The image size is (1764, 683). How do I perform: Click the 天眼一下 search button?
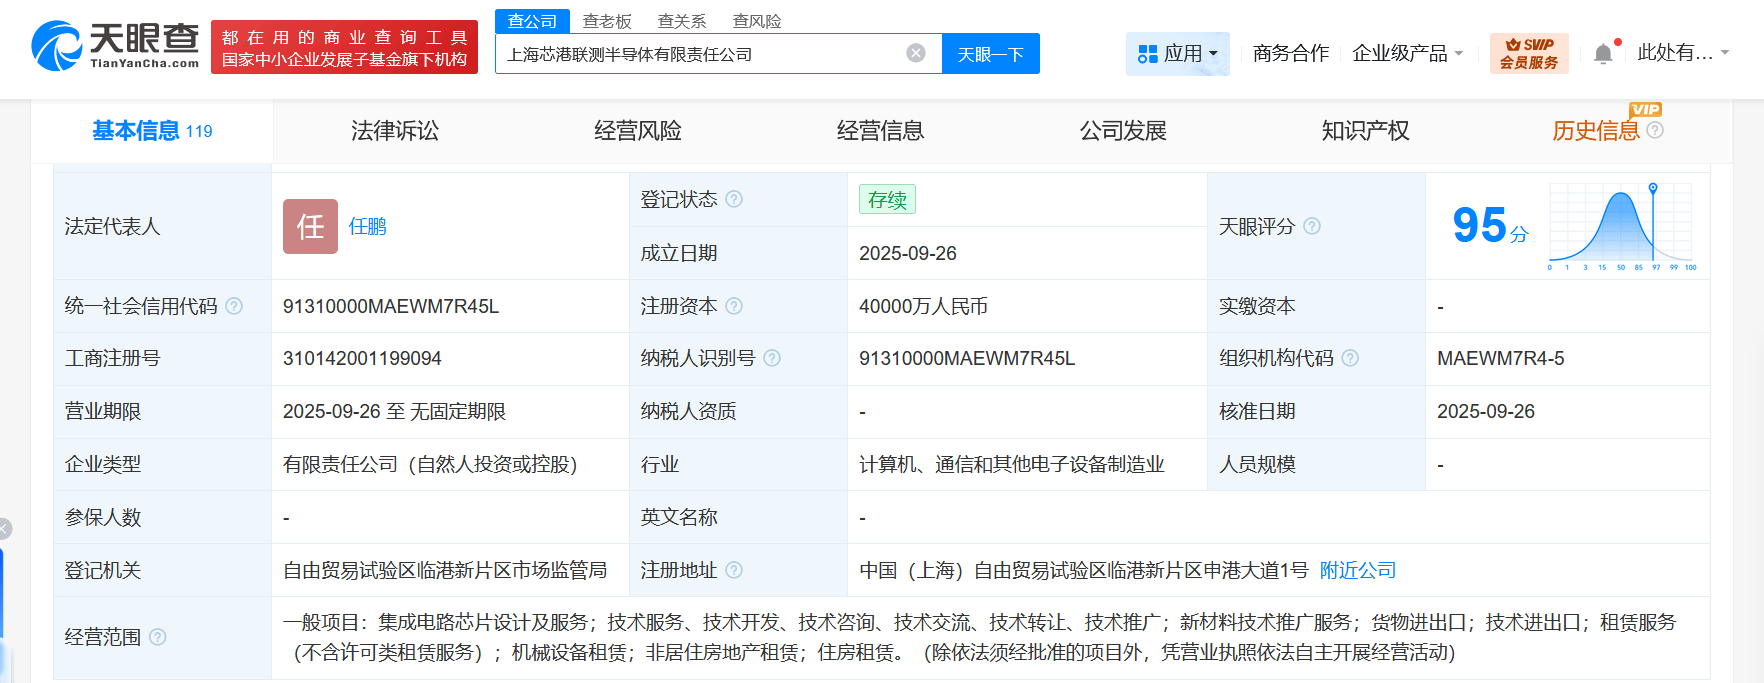[x=990, y=54]
